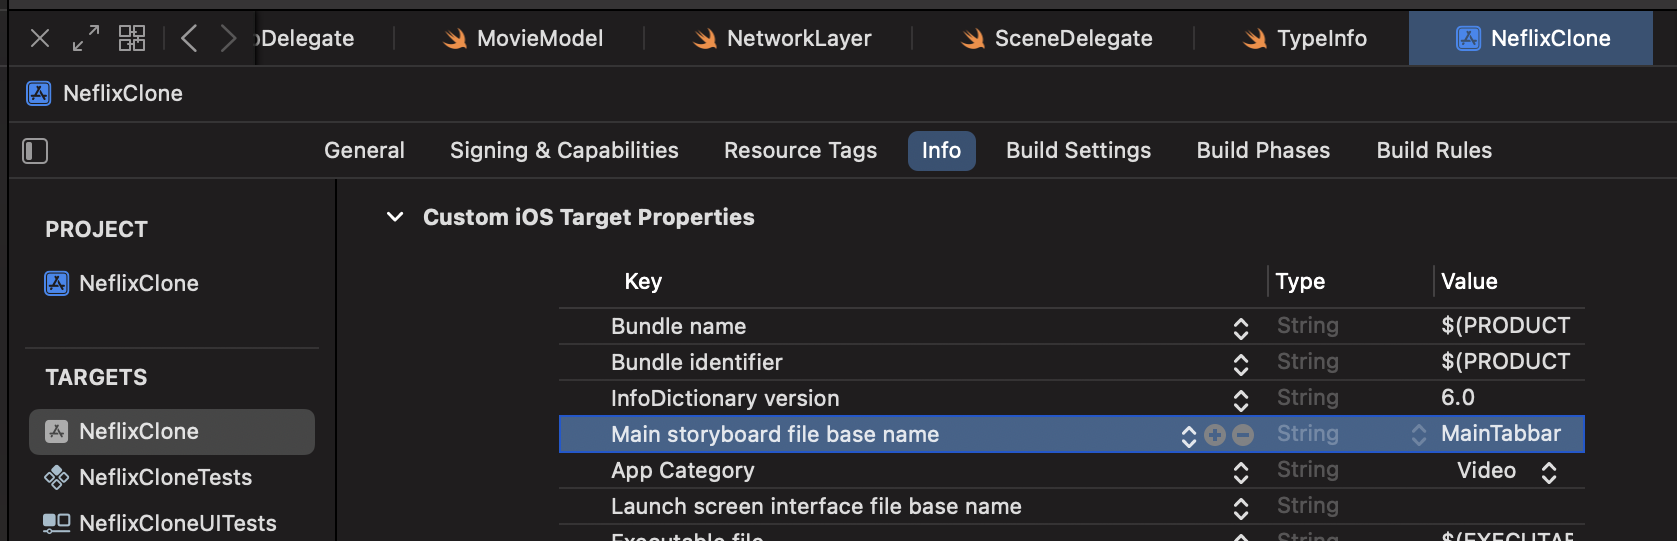The height and width of the screenshot is (541, 1677).
Task: Click the Swift icon on NetworkLayer tab
Action: click(705, 38)
